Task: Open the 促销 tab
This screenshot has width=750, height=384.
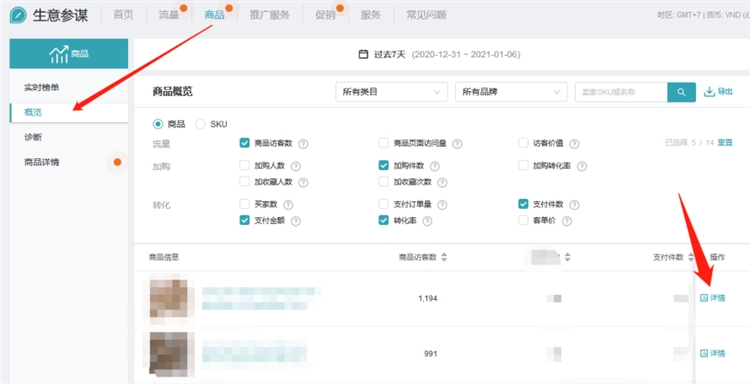Action: (325, 15)
